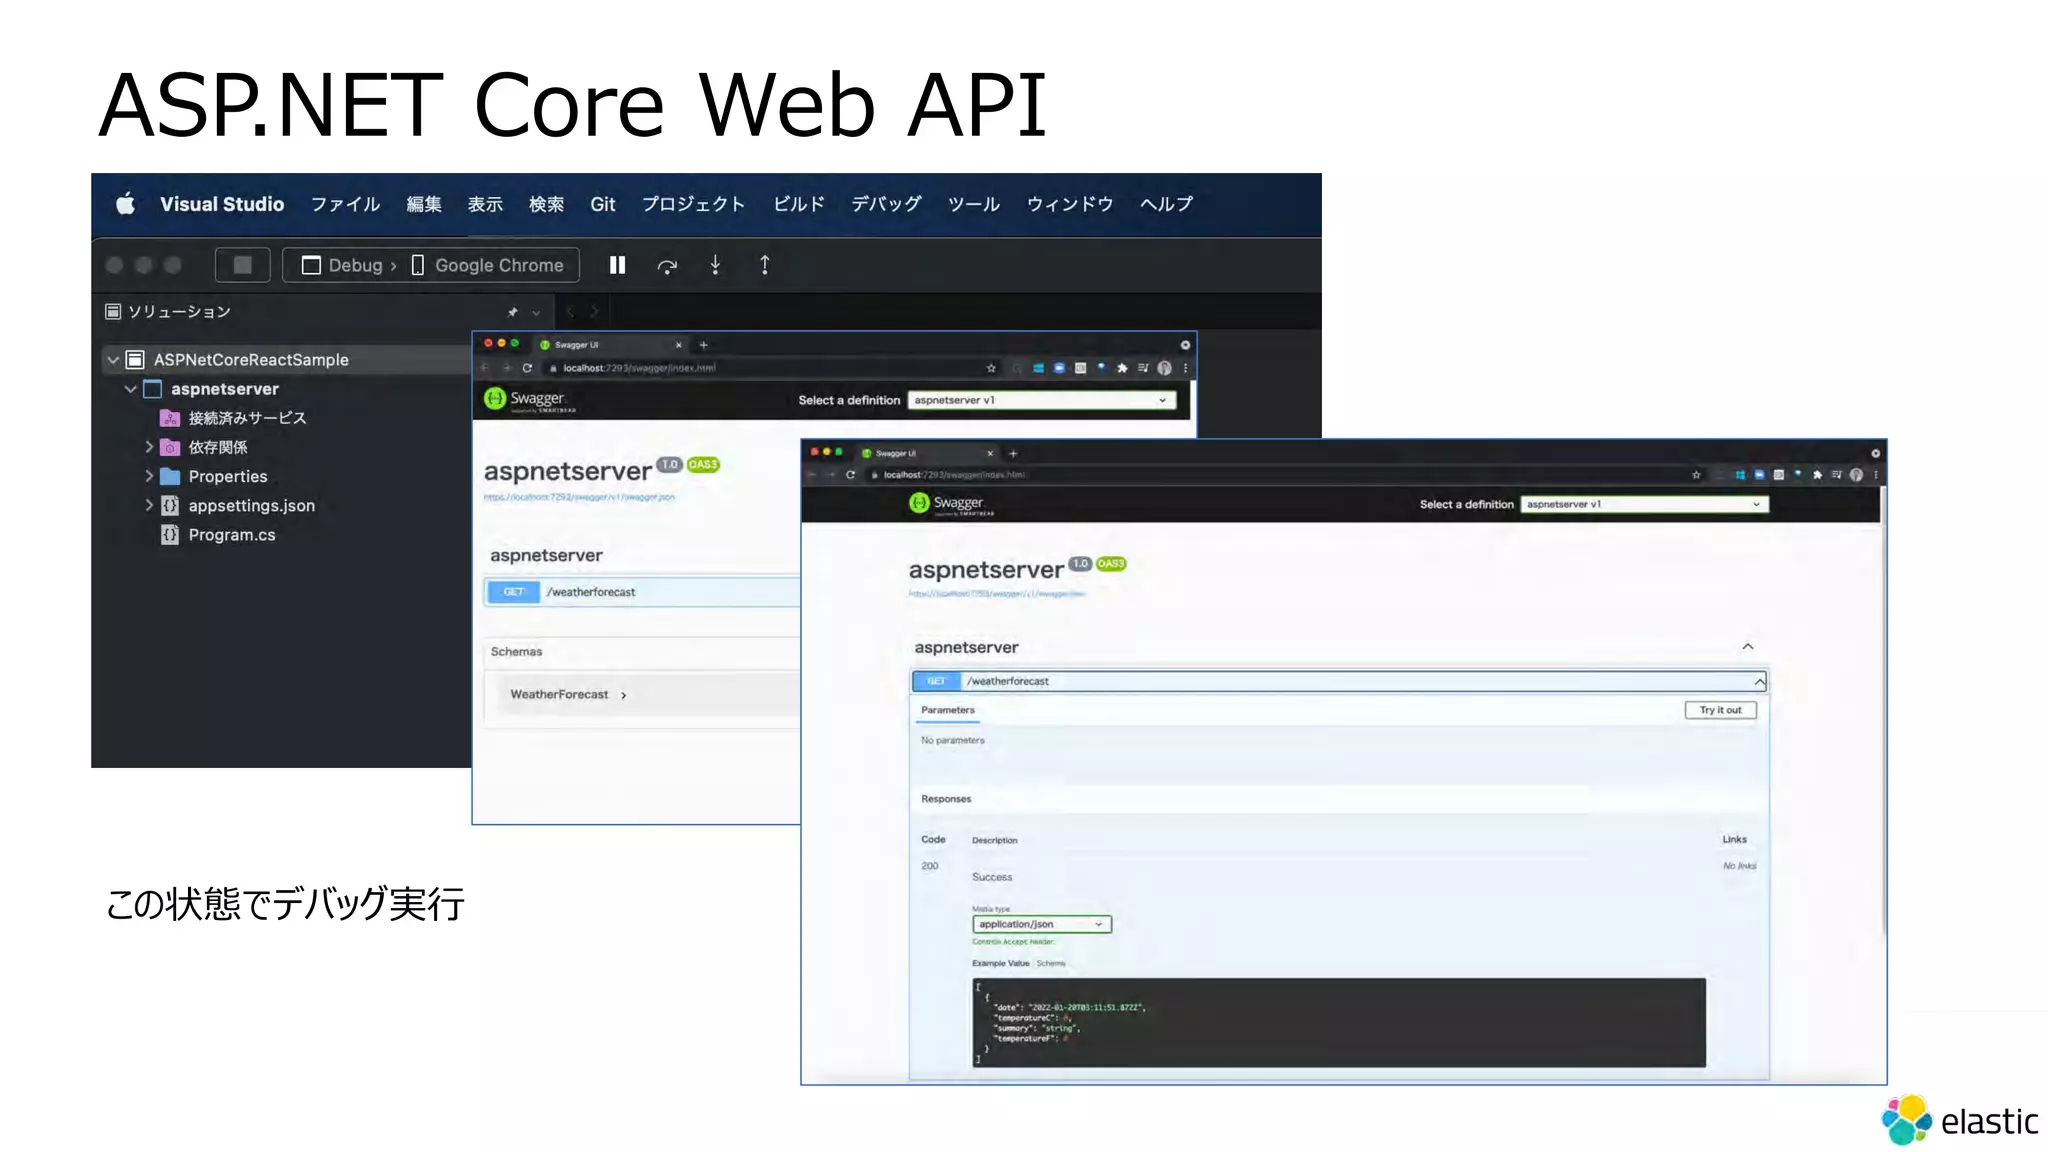Expand the 依存関係 folder
The height and width of the screenshot is (1152, 2048).
click(149, 446)
